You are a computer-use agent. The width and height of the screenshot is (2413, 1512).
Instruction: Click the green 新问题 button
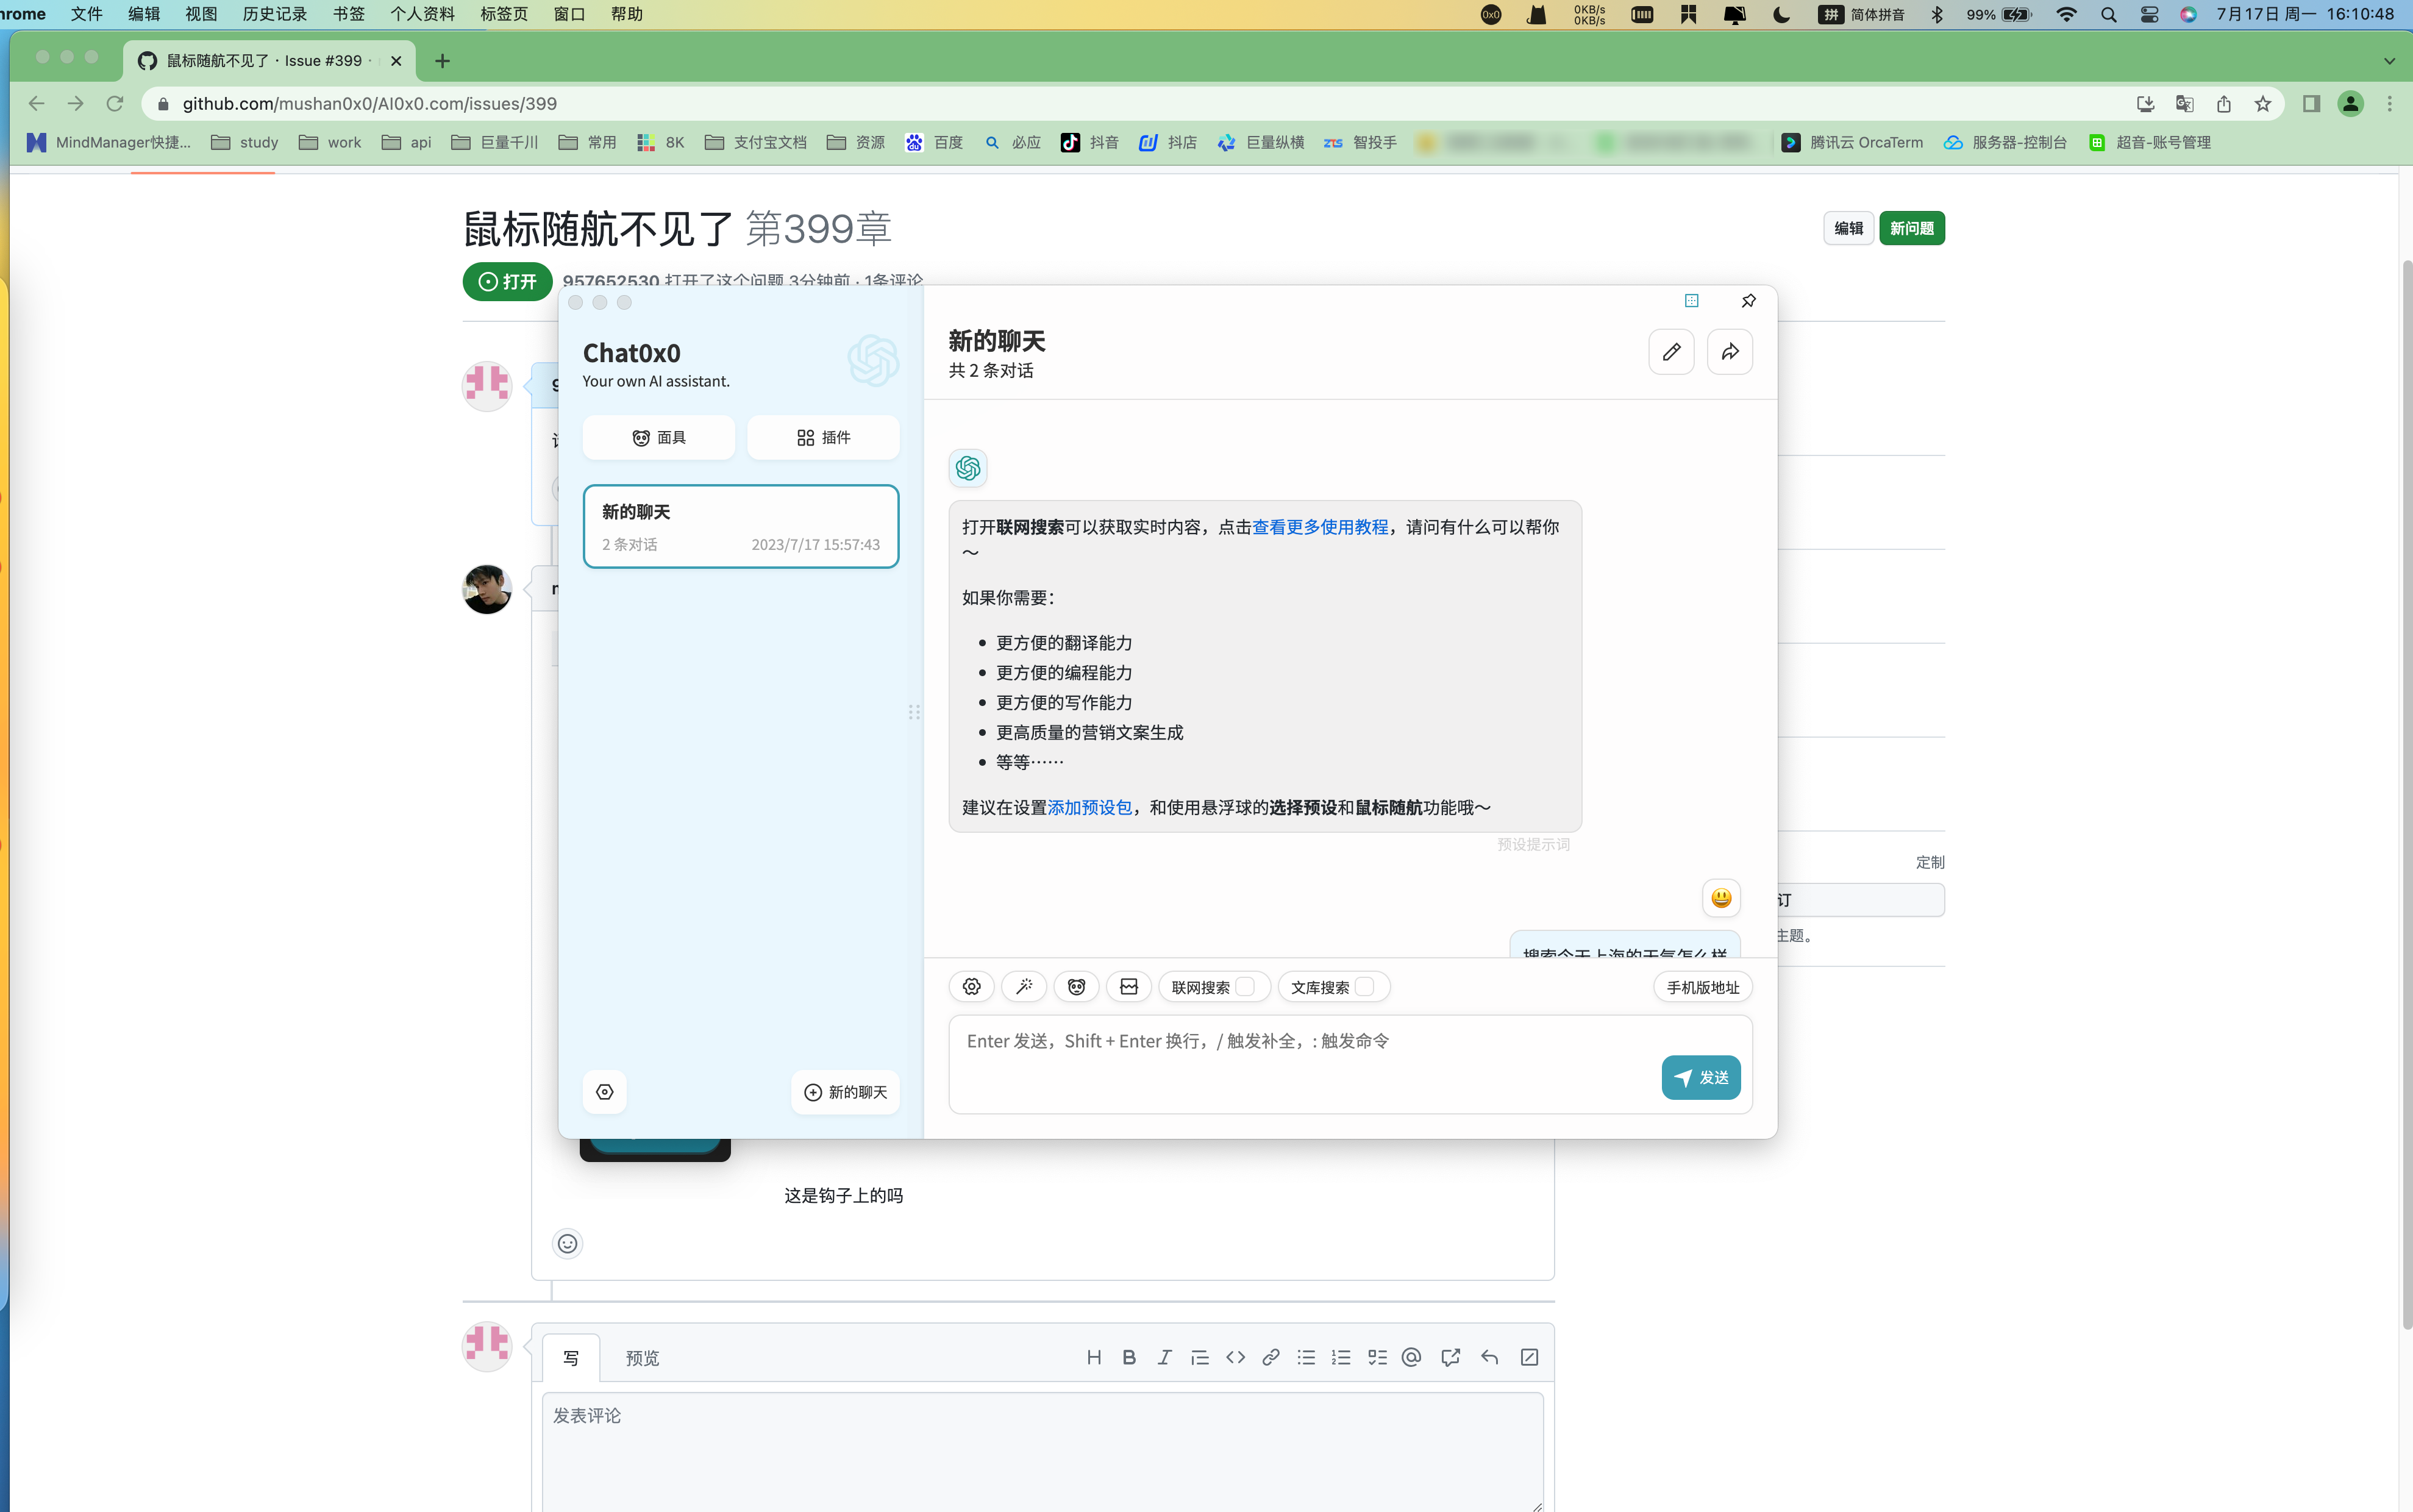click(x=1911, y=228)
